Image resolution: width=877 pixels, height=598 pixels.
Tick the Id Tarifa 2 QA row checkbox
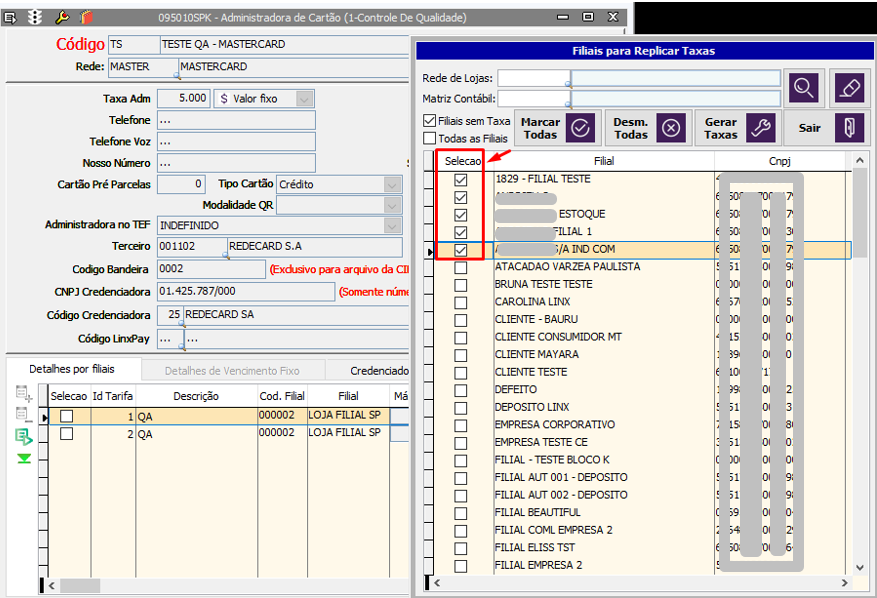coord(67,434)
